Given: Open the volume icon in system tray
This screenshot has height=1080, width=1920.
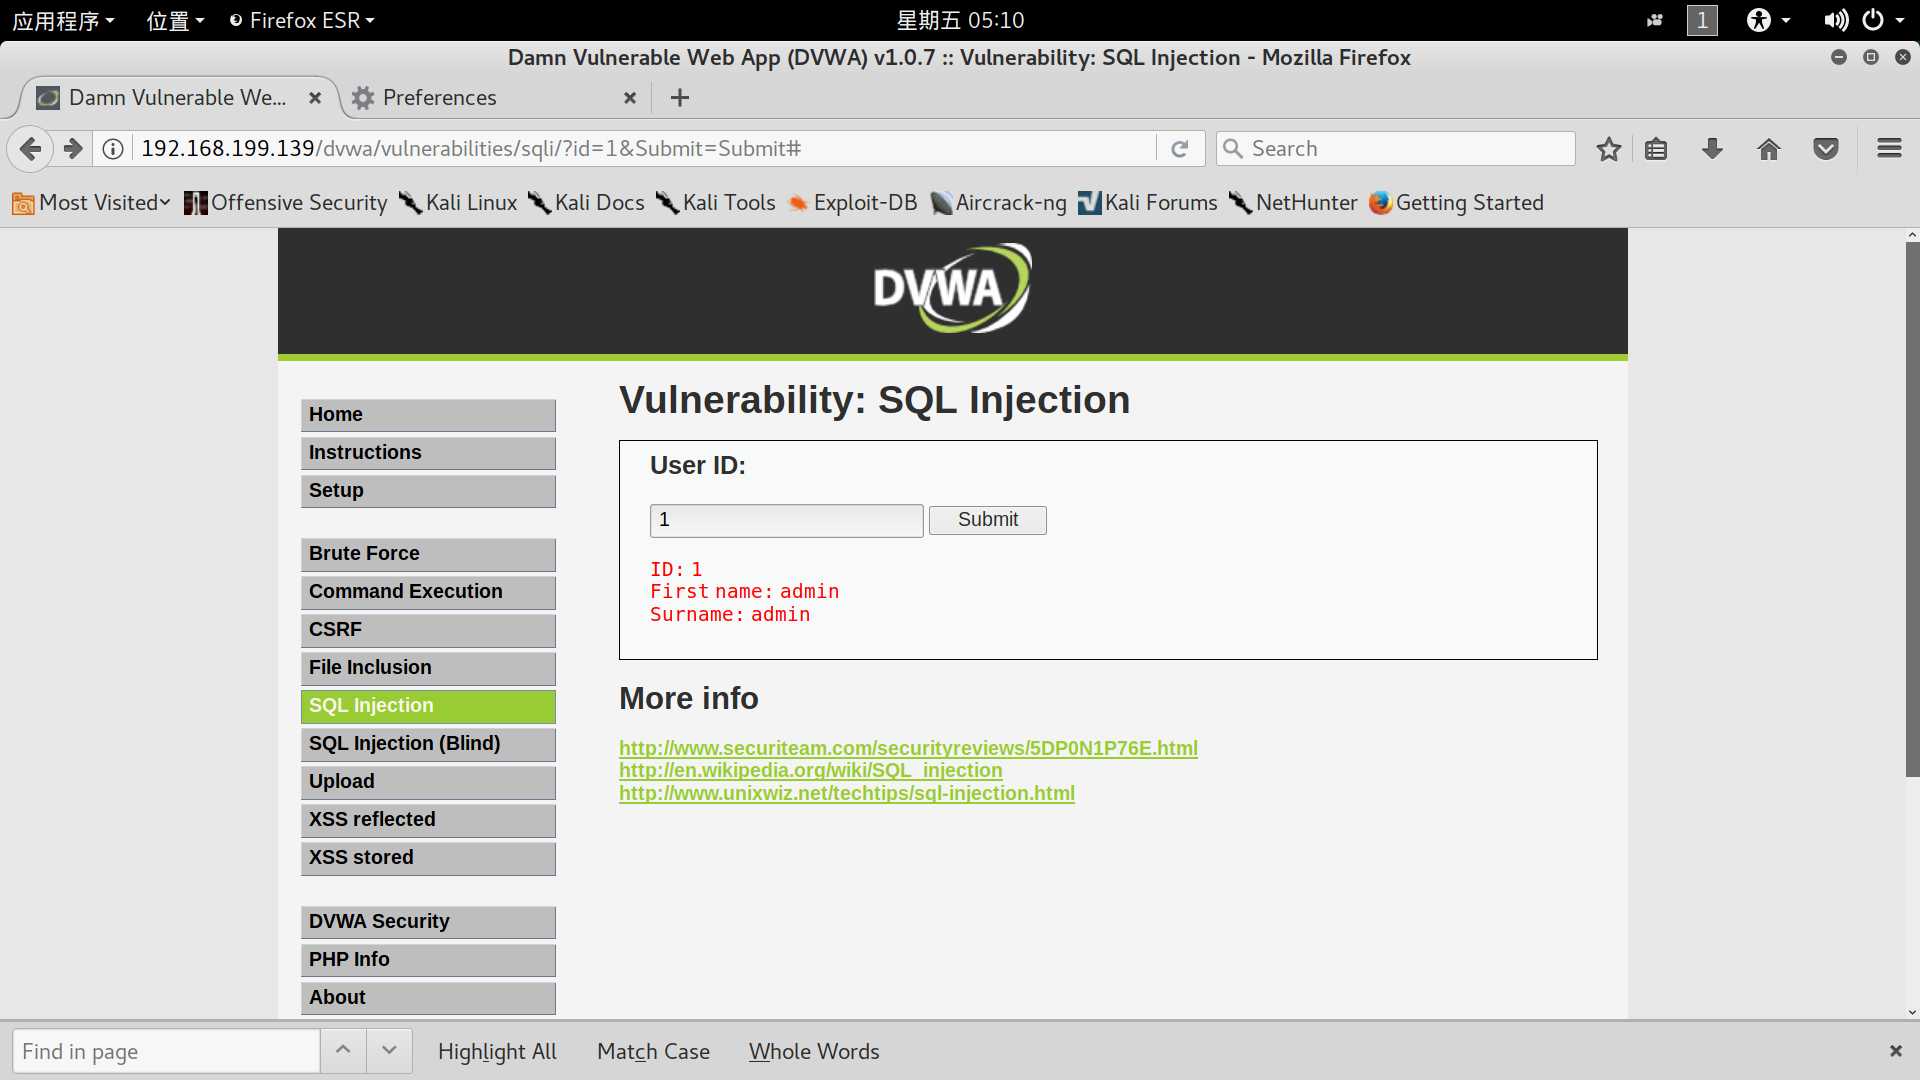Looking at the screenshot, I should tap(1835, 20).
